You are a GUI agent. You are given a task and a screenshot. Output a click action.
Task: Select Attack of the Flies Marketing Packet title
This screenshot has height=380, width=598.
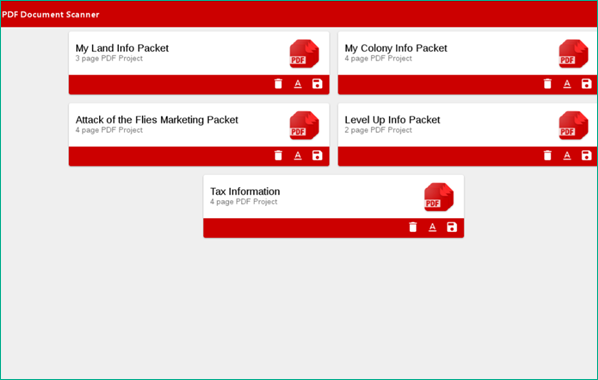tap(157, 120)
